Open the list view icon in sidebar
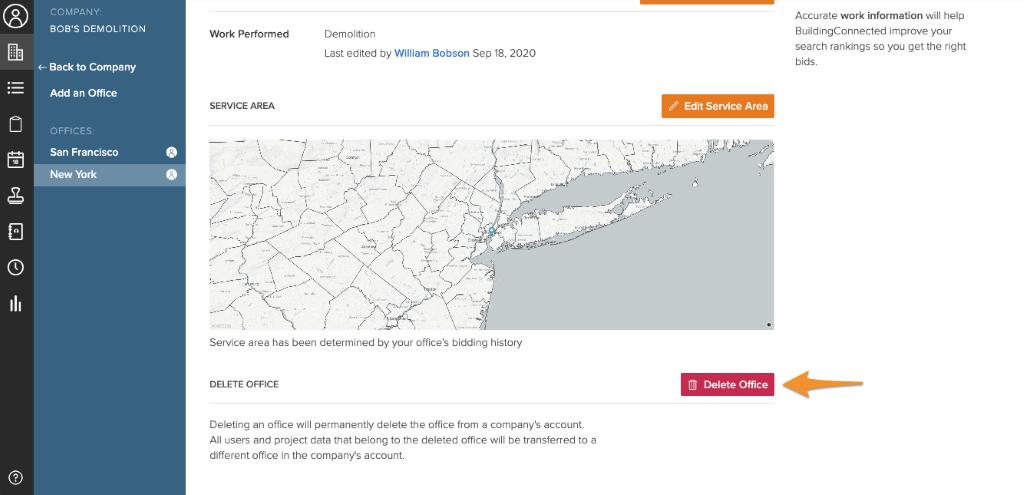 16,88
